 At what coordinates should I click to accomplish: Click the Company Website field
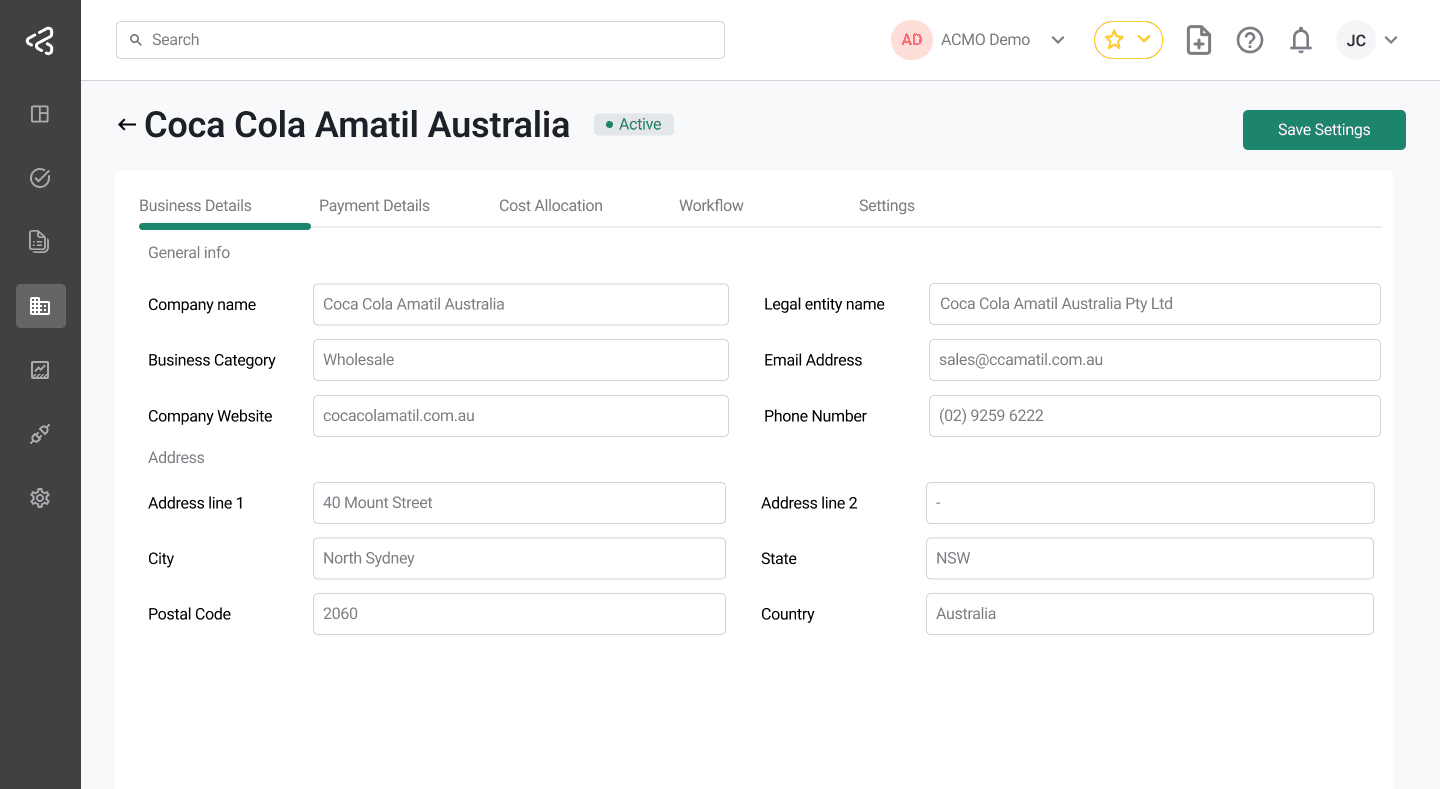click(521, 416)
